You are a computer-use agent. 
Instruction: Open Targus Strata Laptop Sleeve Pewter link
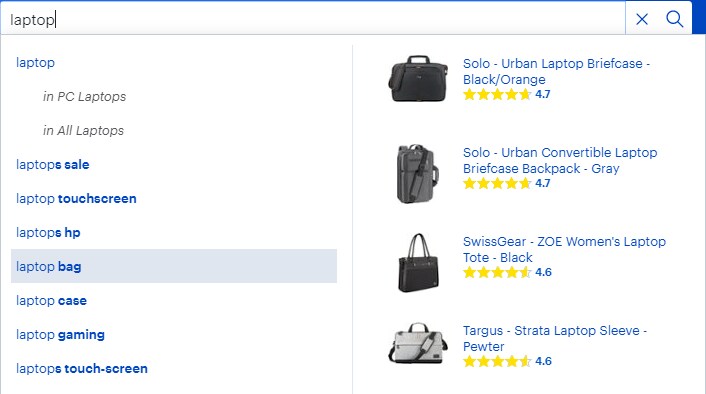(555, 338)
